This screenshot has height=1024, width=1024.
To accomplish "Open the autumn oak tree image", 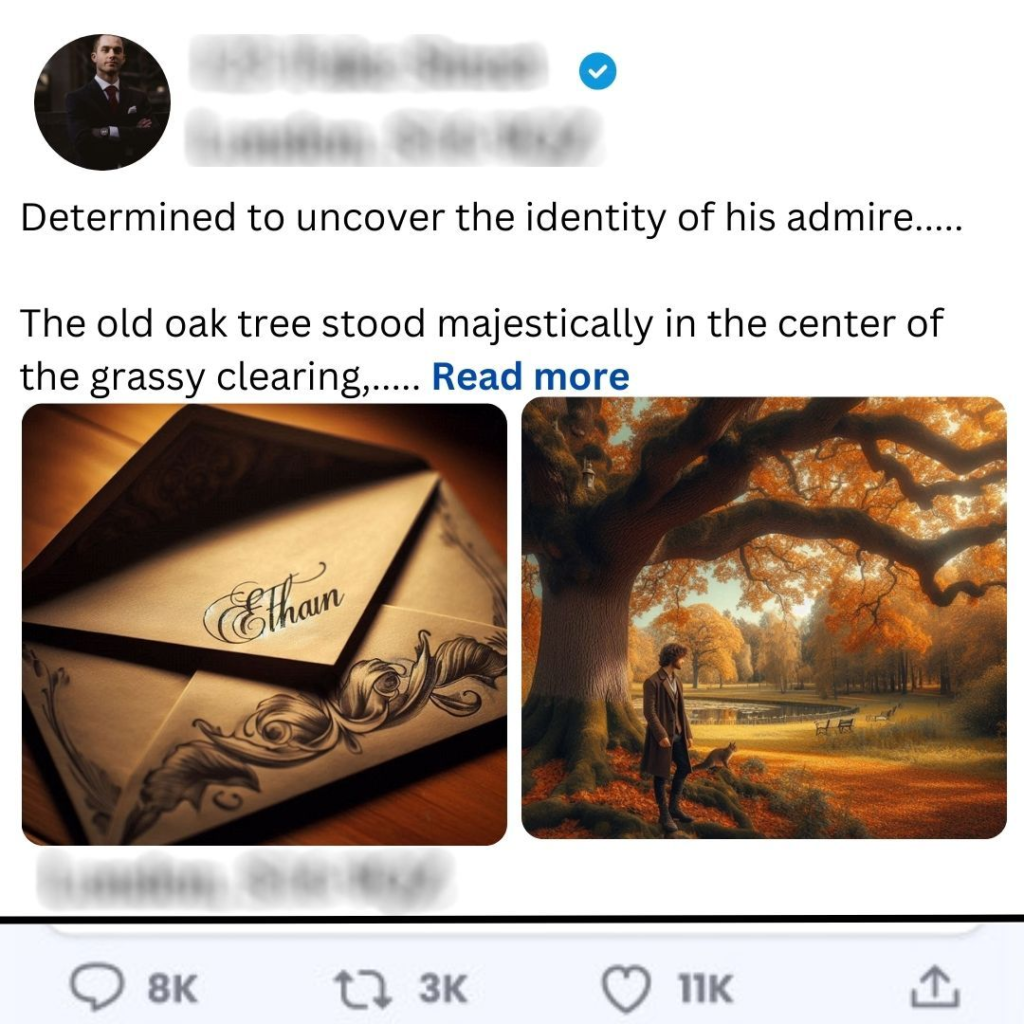I will [x=764, y=618].
